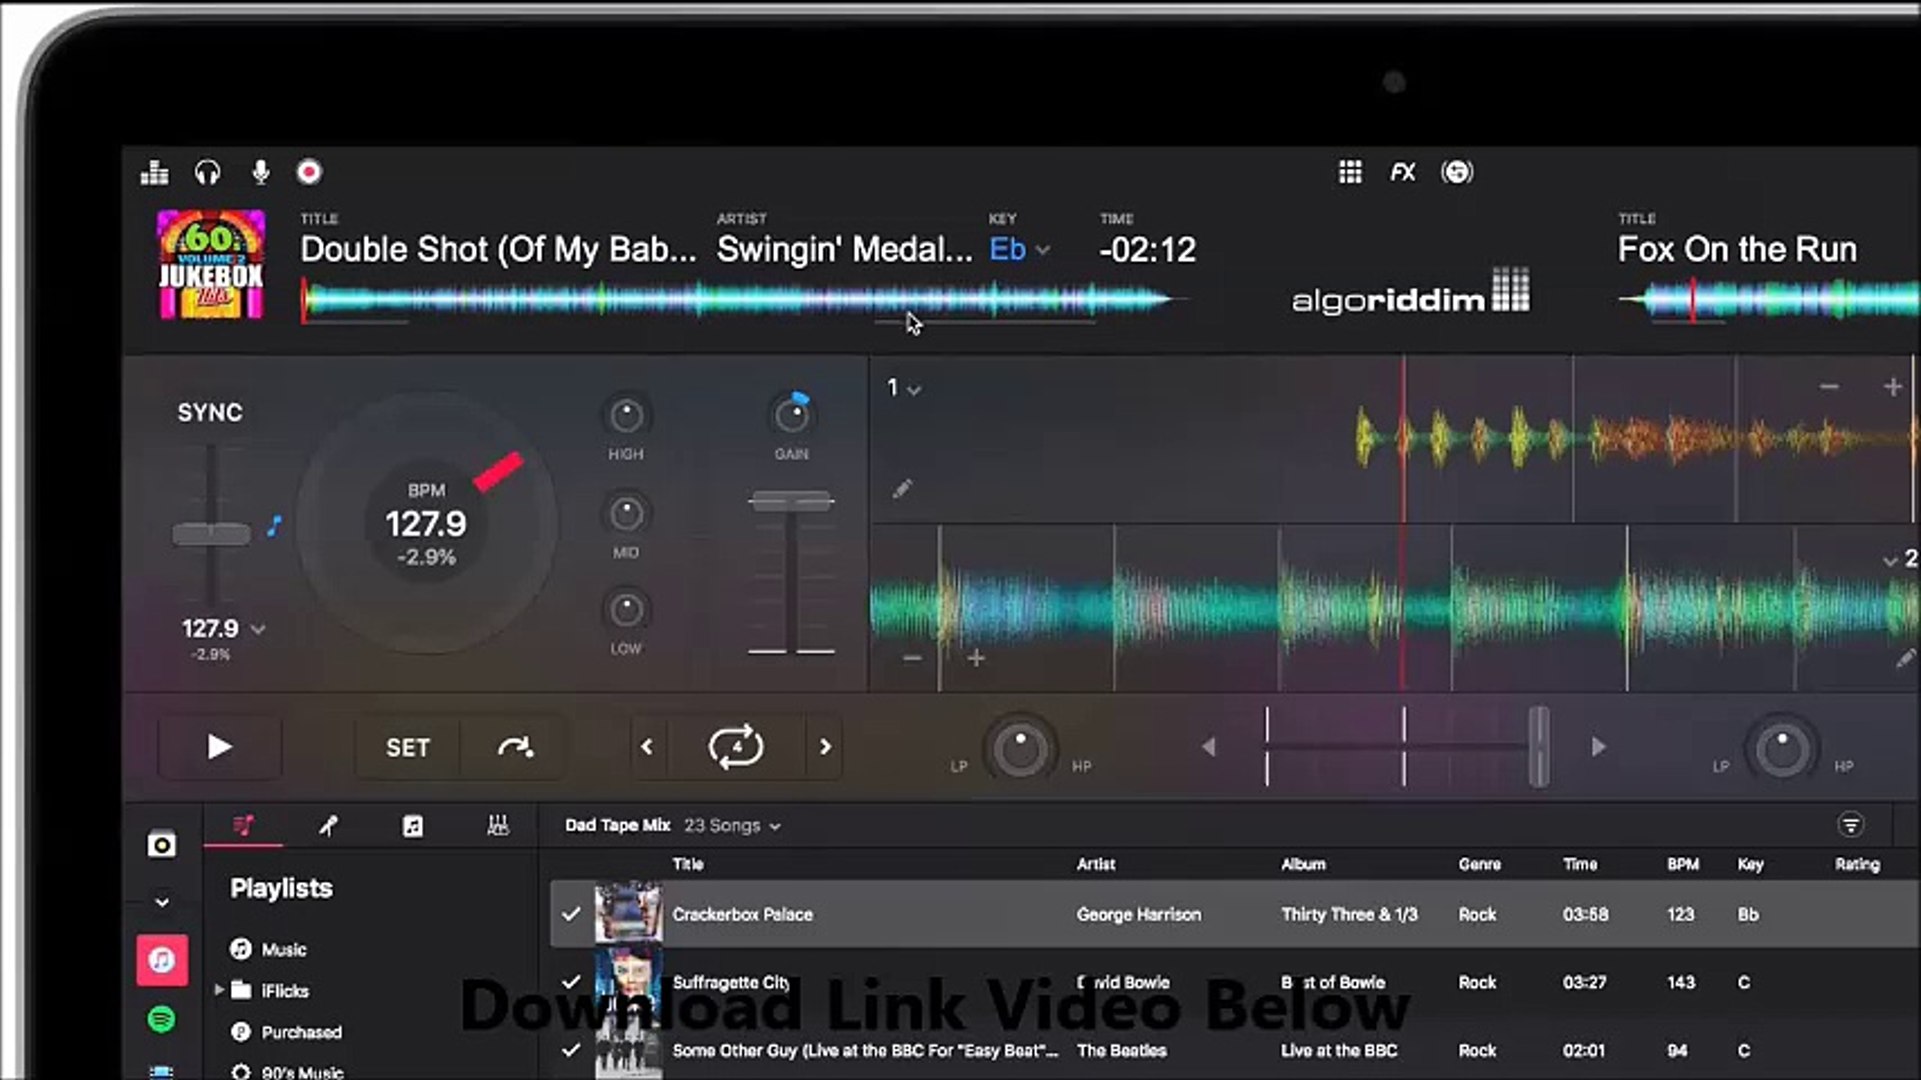Toggle checkmark for Some Other Guy
Screen dimensions: 1921x1080
click(x=571, y=1050)
